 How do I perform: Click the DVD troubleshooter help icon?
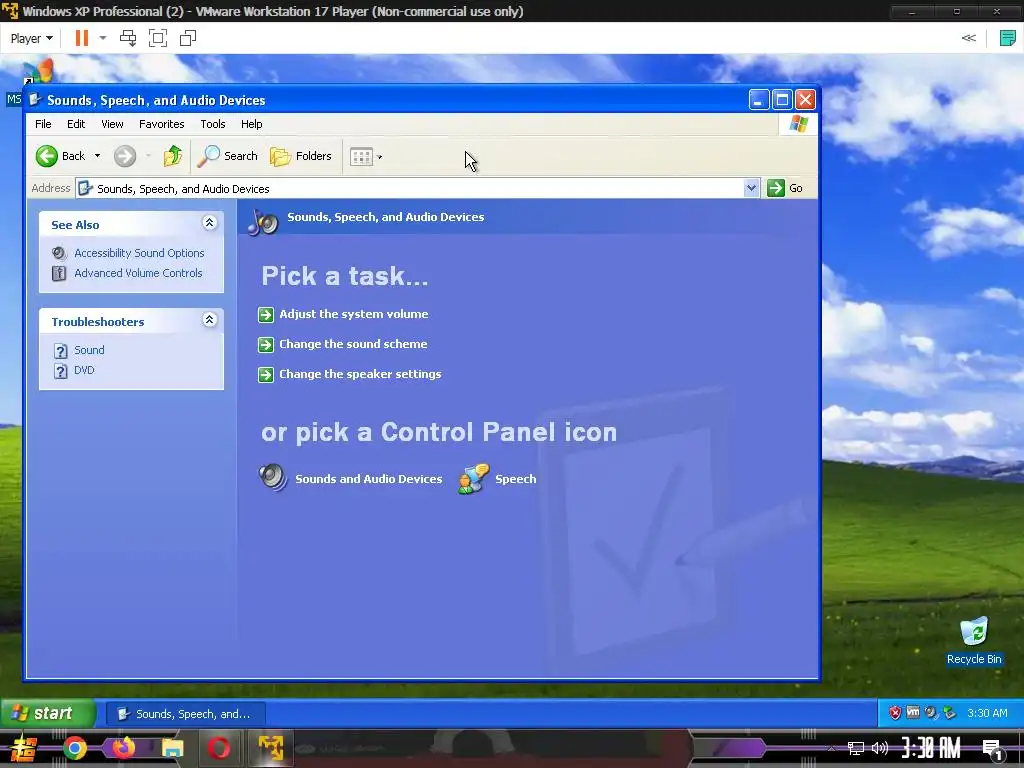pos(61,371)
